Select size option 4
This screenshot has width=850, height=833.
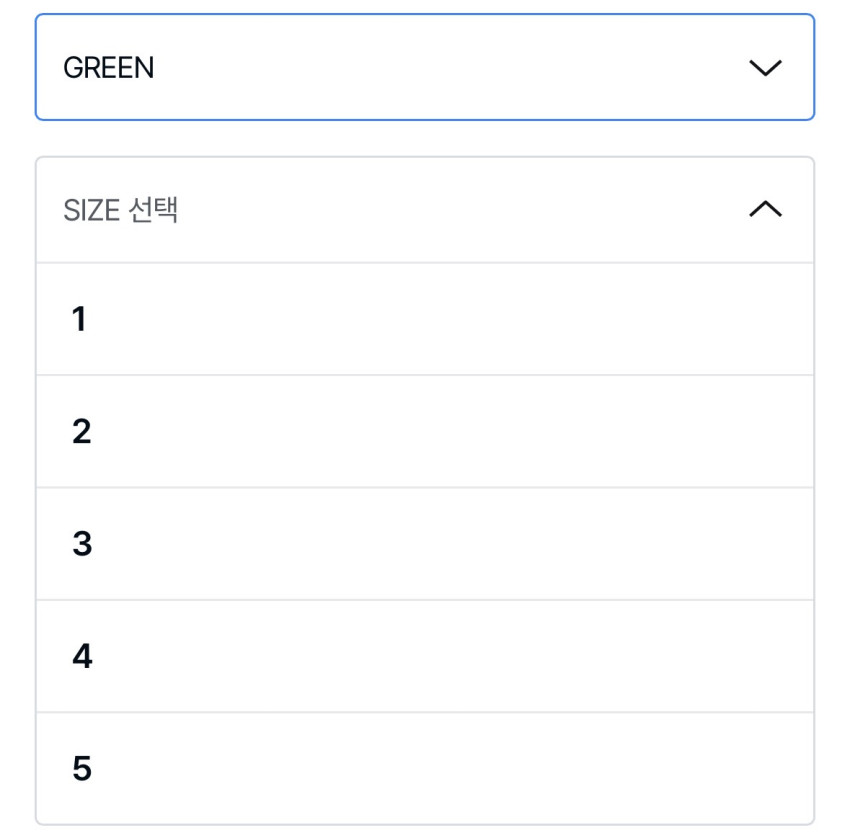[425, 657]
